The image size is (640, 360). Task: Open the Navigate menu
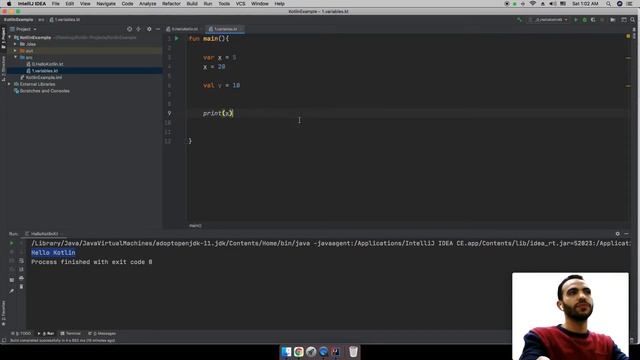pyautogui.click(x=106, y=4)
